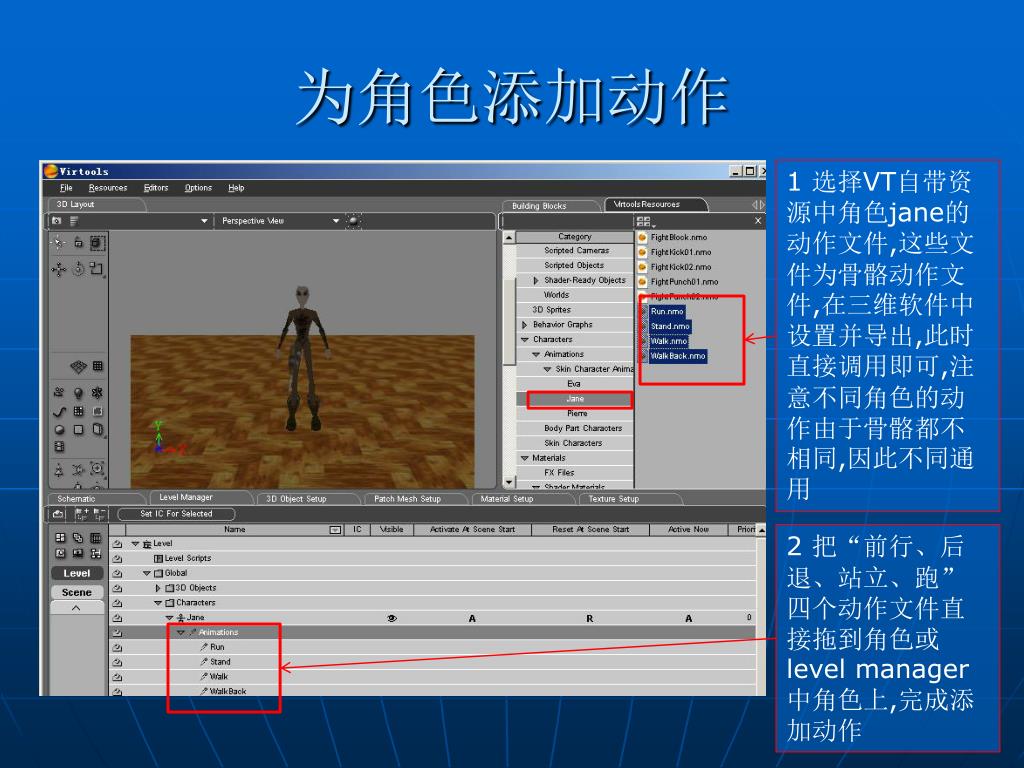Click the Level button in Level Manager

pos(77,573)
